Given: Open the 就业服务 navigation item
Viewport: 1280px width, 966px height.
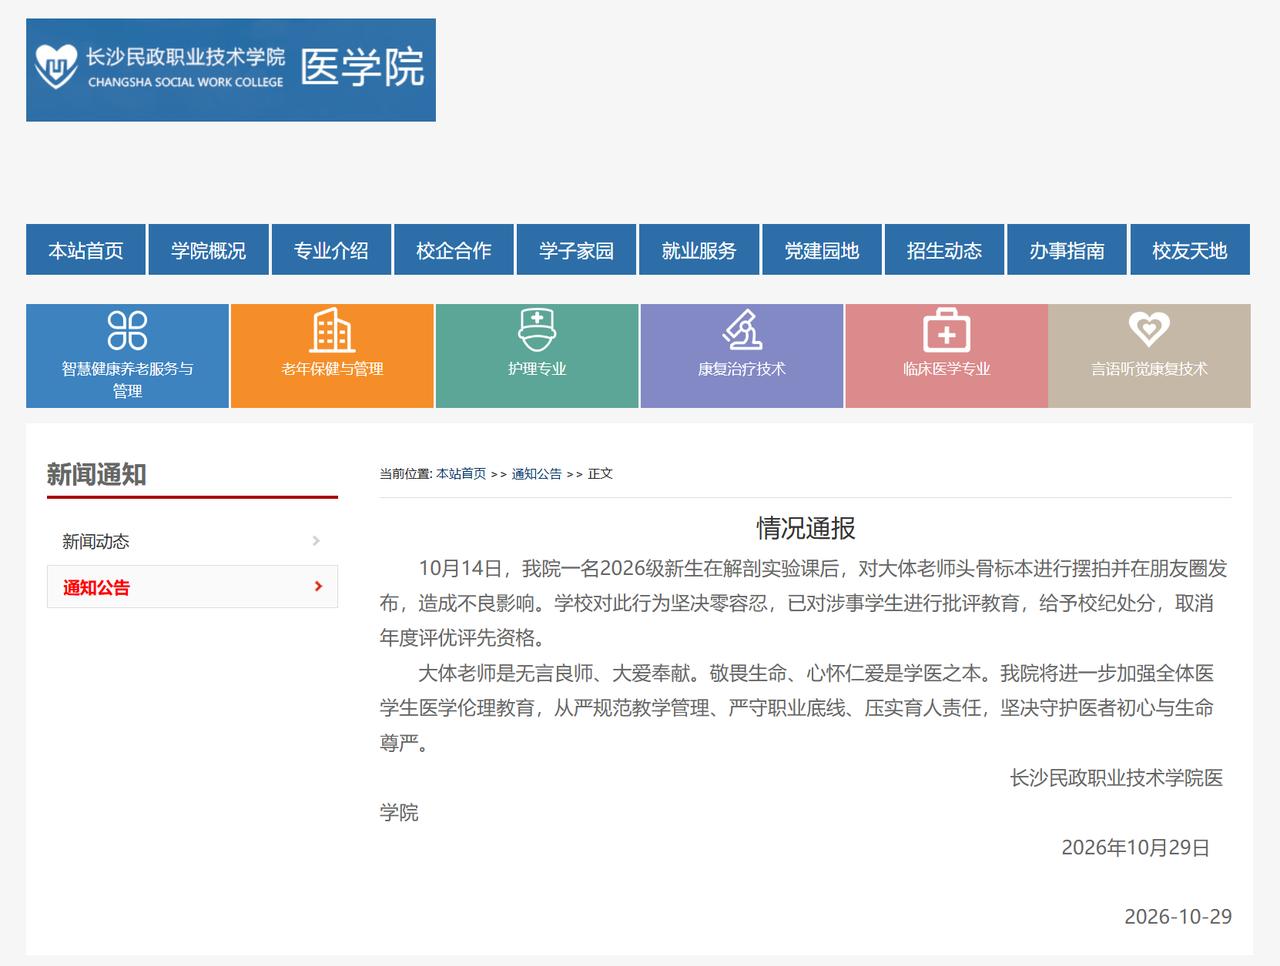Looking at the screenshot, I should [x=699, y=250].
